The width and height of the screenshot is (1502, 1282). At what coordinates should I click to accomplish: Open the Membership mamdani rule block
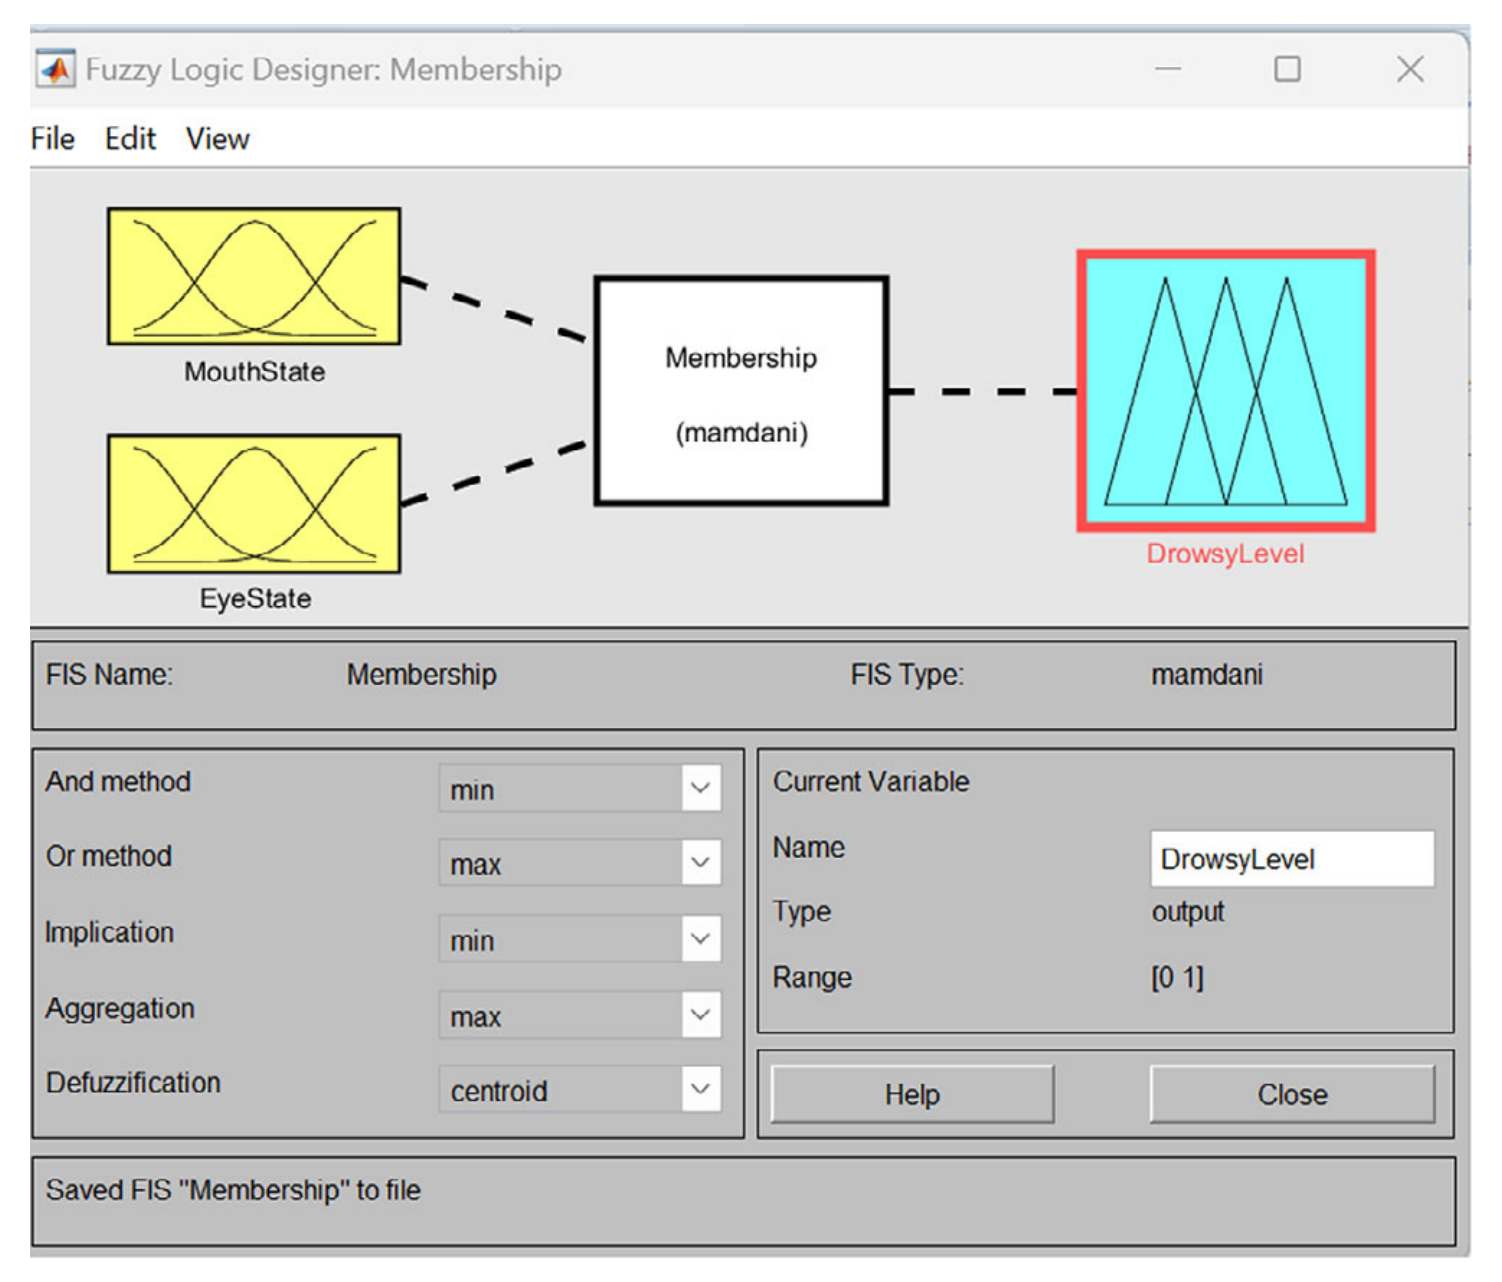point(741,391)
